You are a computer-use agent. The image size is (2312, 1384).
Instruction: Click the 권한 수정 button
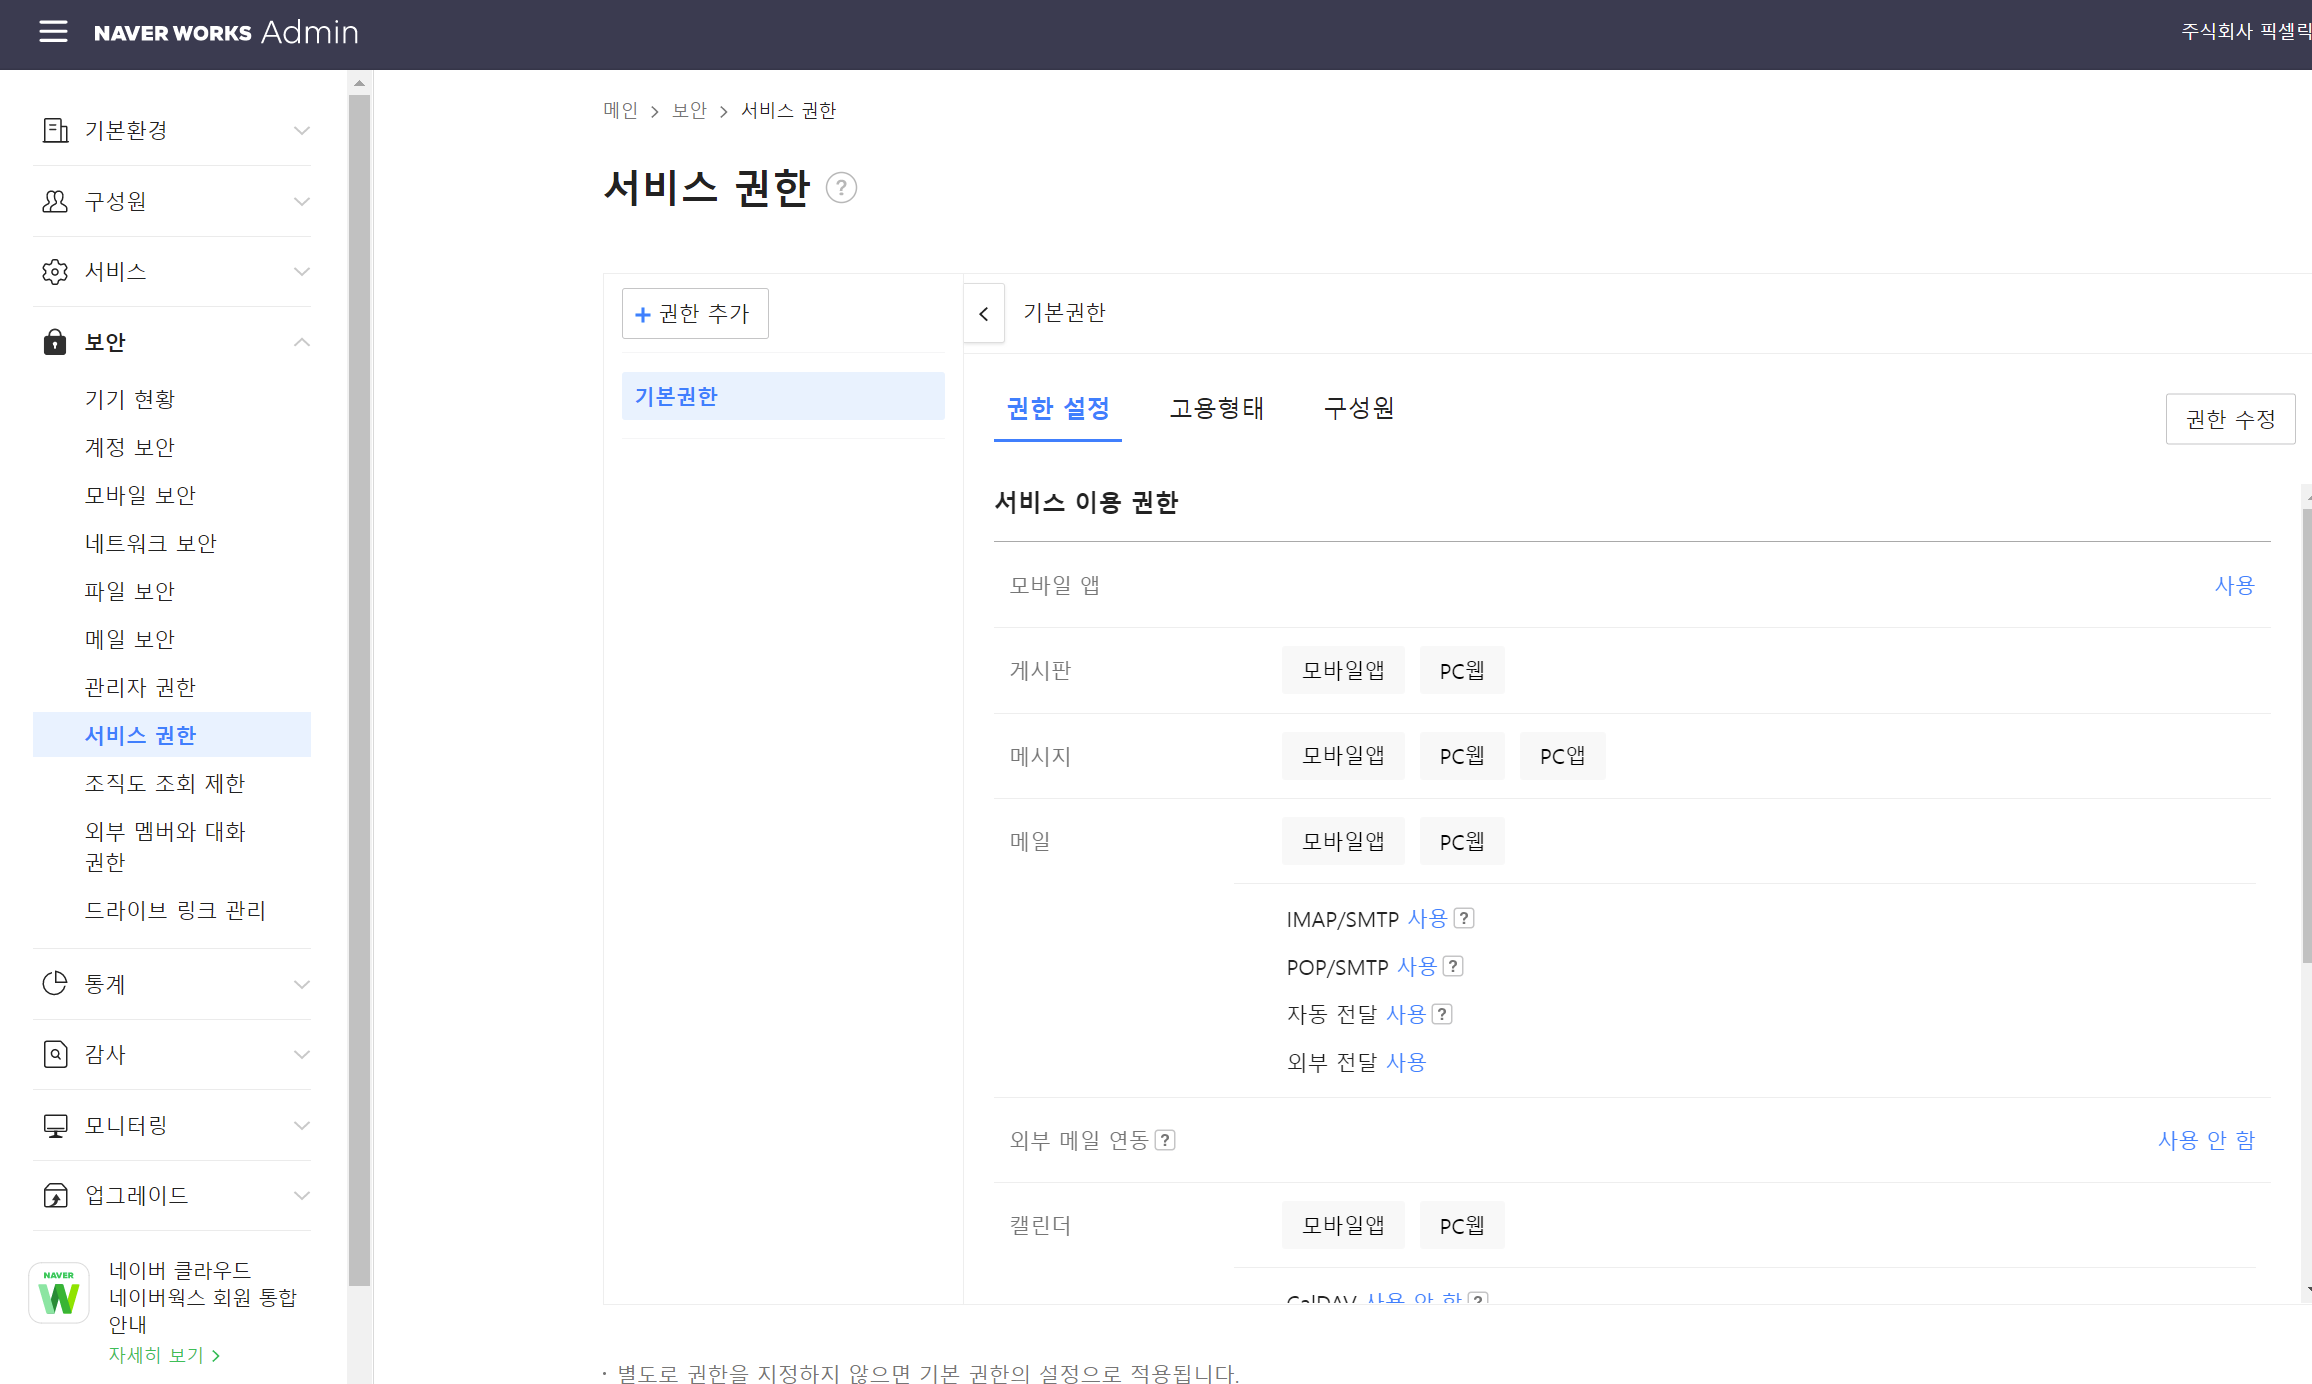tap(2230, 419)
